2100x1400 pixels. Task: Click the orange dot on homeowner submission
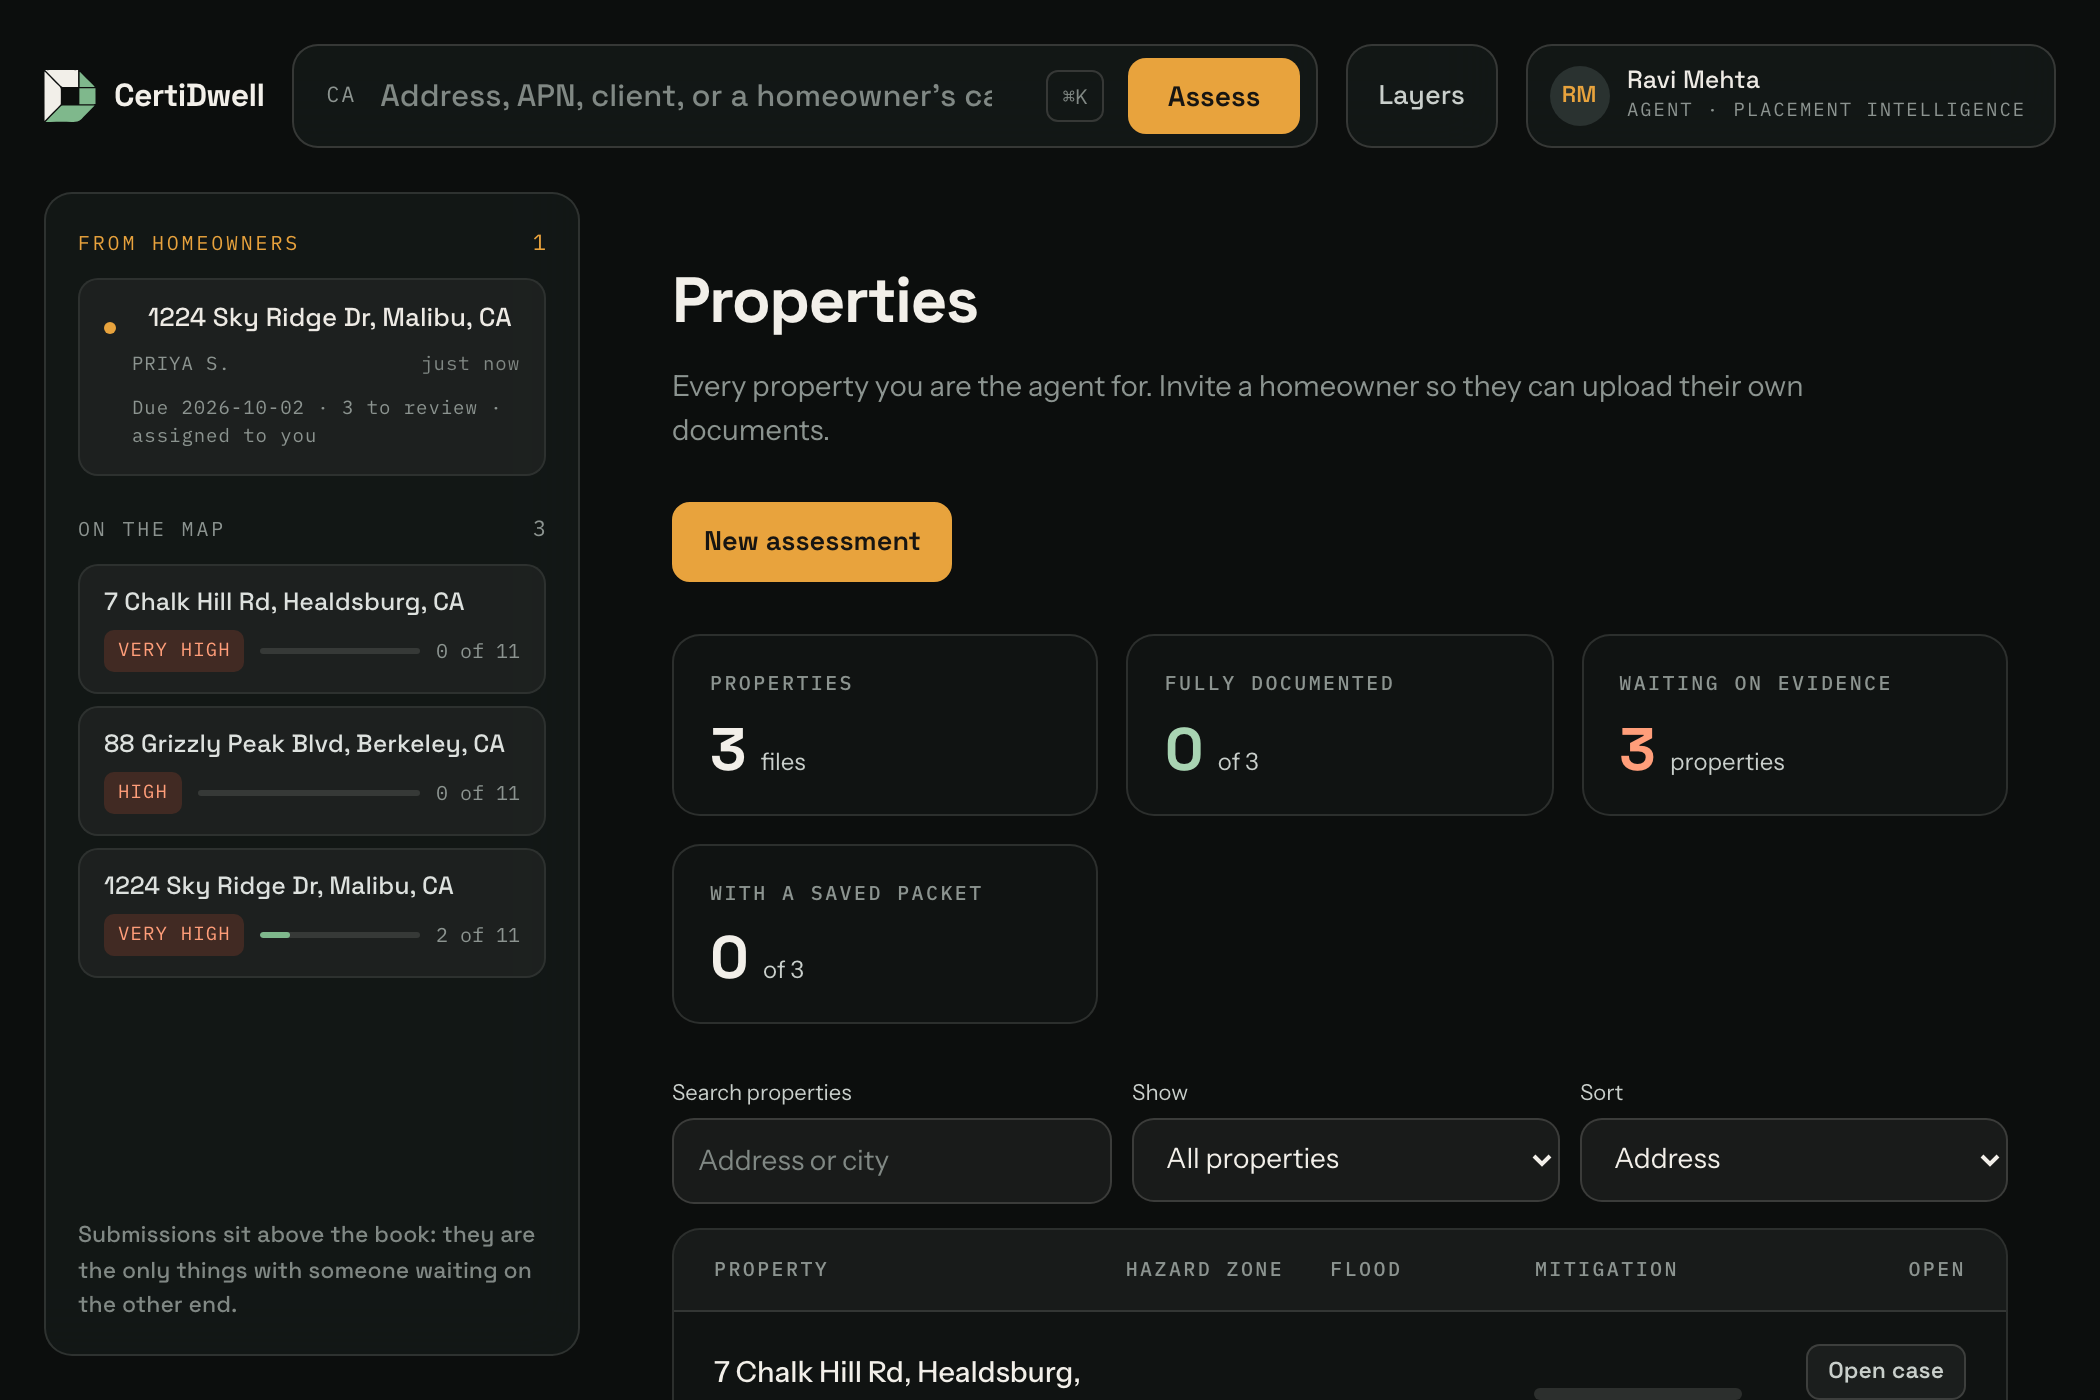(110, 328)
